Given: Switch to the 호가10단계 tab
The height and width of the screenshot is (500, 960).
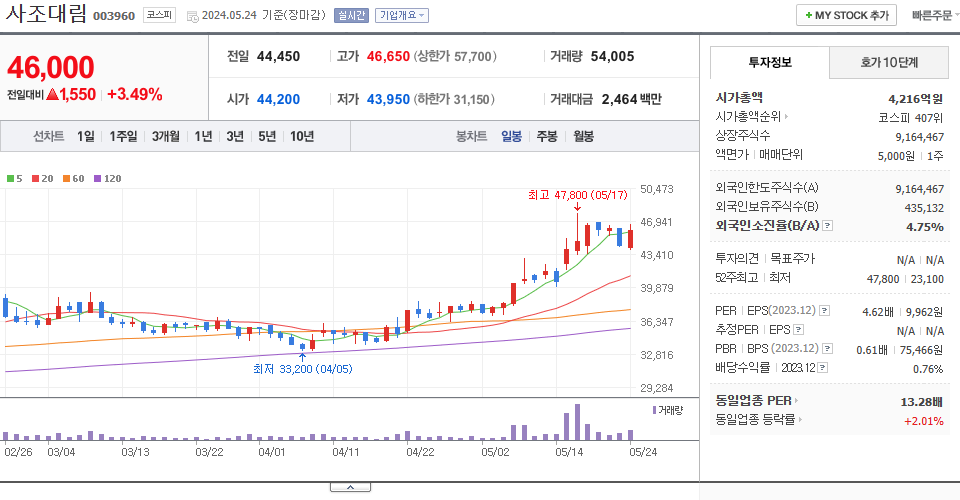Looking at the screenshot, I should (889, 62).
